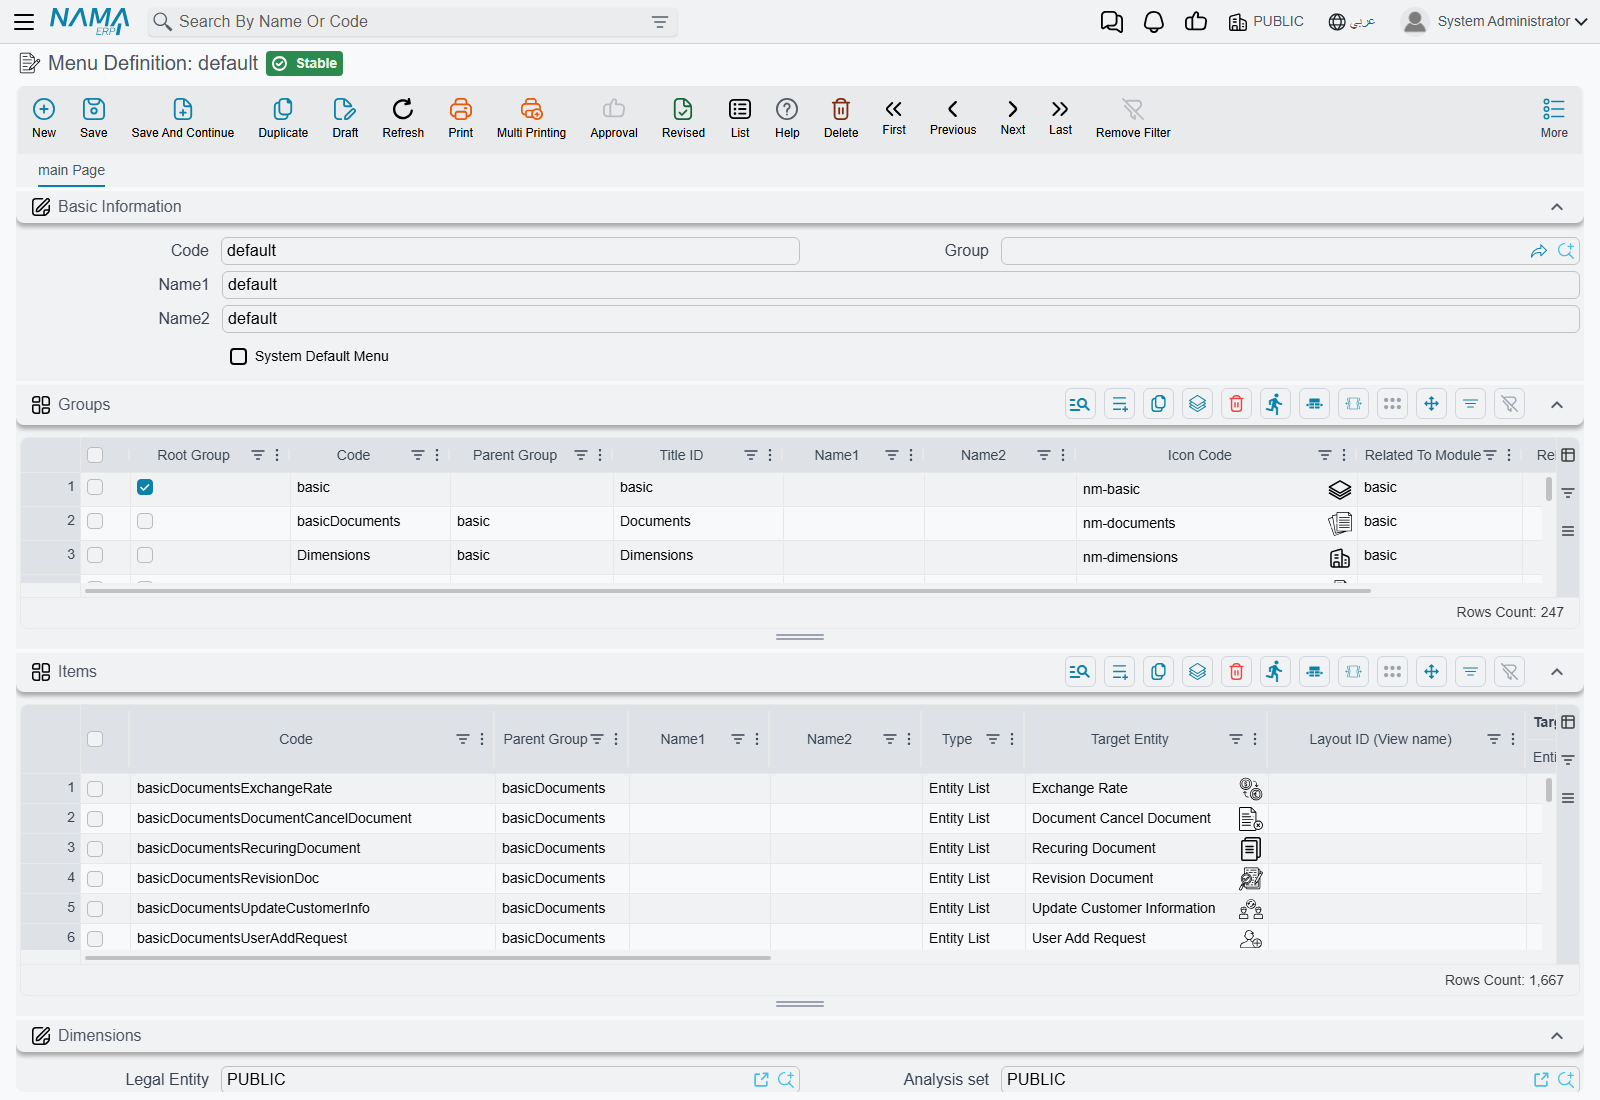Open Help
This screenshot has width=1600, height=1100.
[787, 118]
